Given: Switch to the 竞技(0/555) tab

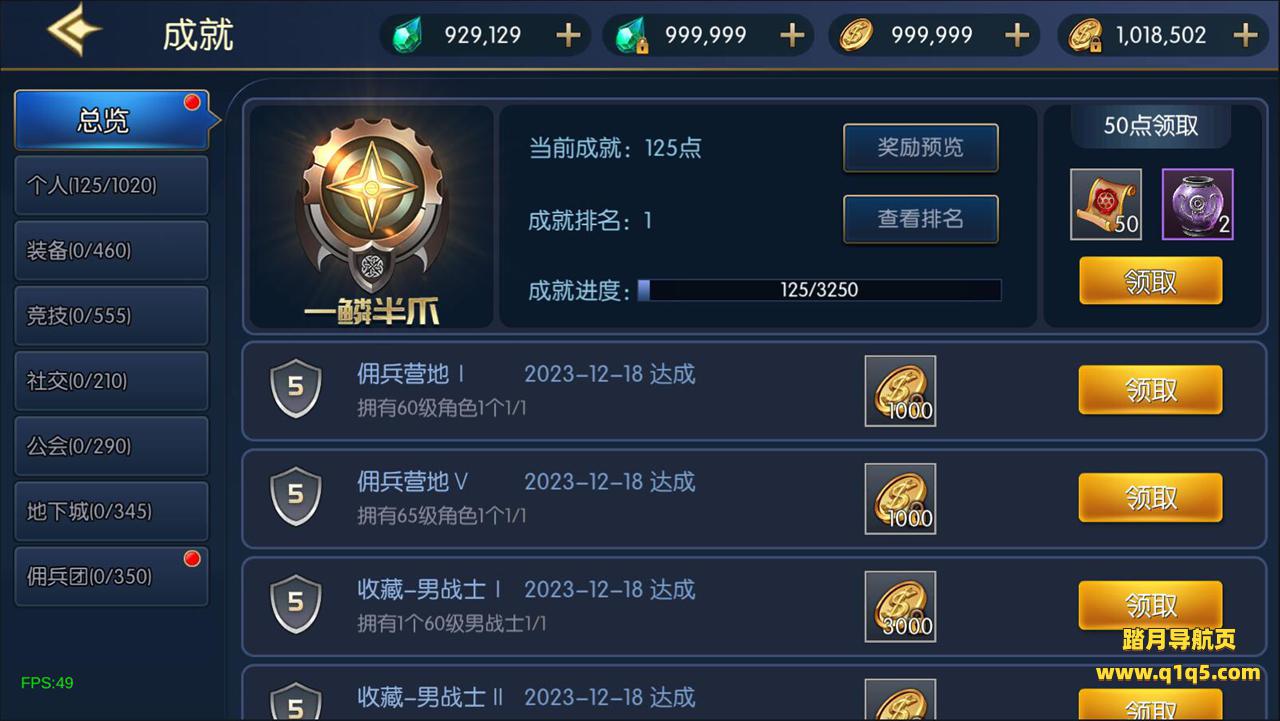Looking at the screenshot, I should pyautogui.click(x=111, y=316).
